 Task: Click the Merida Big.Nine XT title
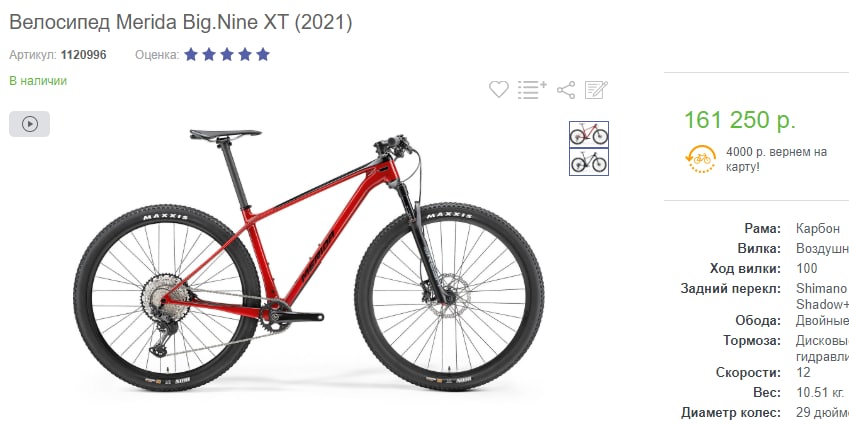coord(181,22)
